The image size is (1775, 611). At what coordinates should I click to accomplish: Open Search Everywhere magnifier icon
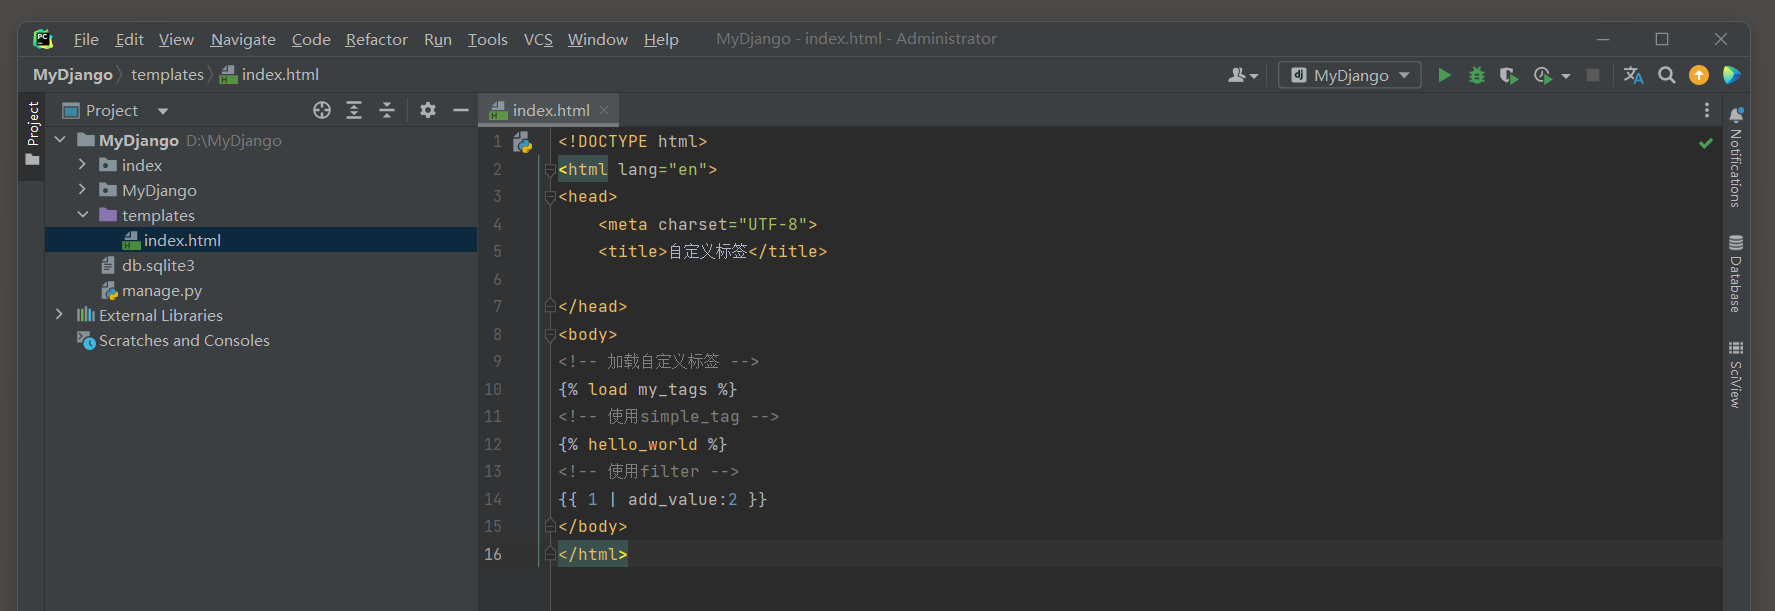coord(1667,75)
